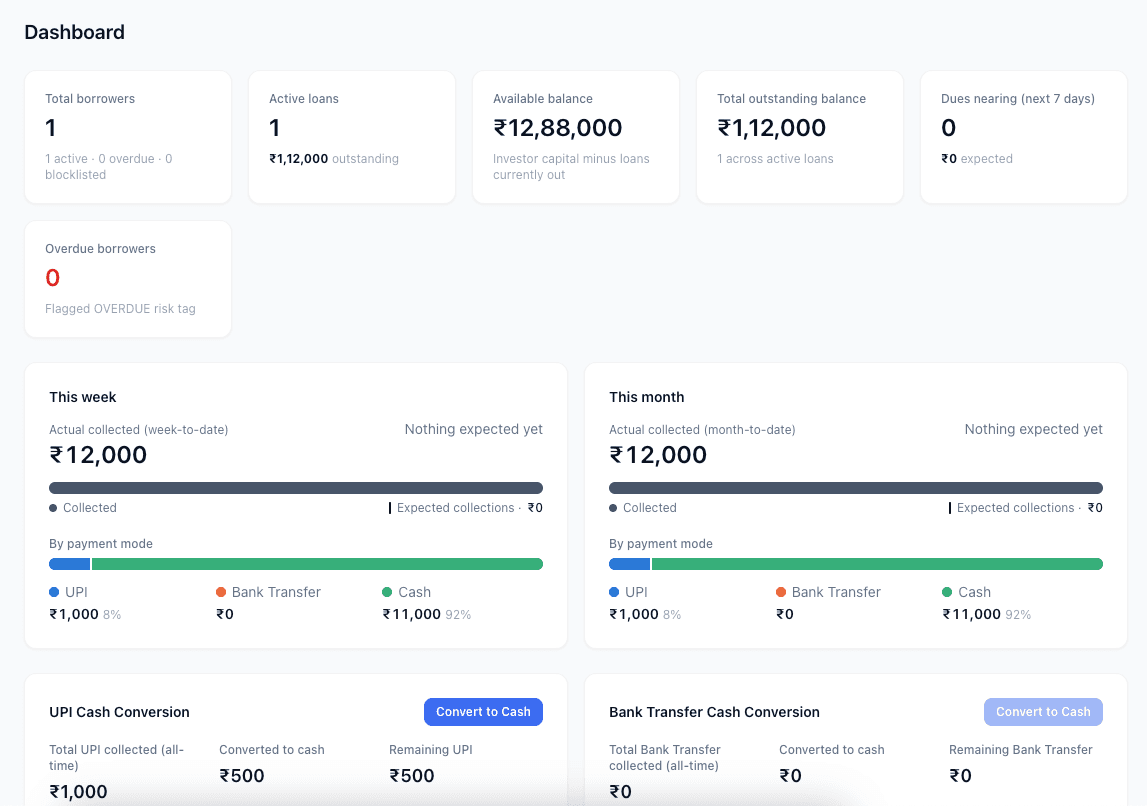Viewport: 1147px width, 806px height.
Task: Click the blue UPI legend dot under This month
Action: [x=614, y=592]
